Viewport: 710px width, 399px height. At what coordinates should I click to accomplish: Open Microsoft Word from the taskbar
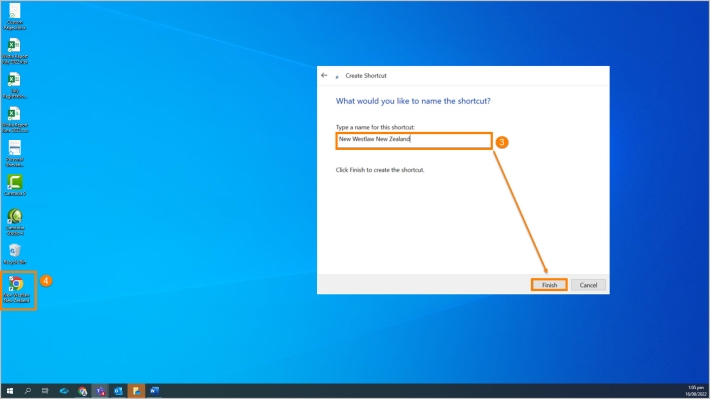click(154, 391)
